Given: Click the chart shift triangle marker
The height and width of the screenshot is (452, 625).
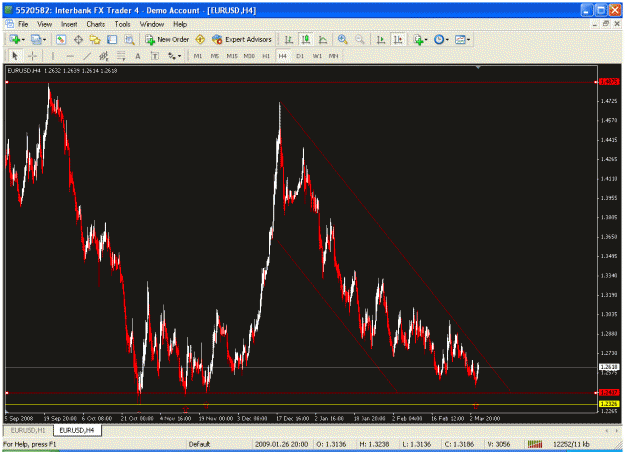Looking at the screenshot, I should click(478, 67).
